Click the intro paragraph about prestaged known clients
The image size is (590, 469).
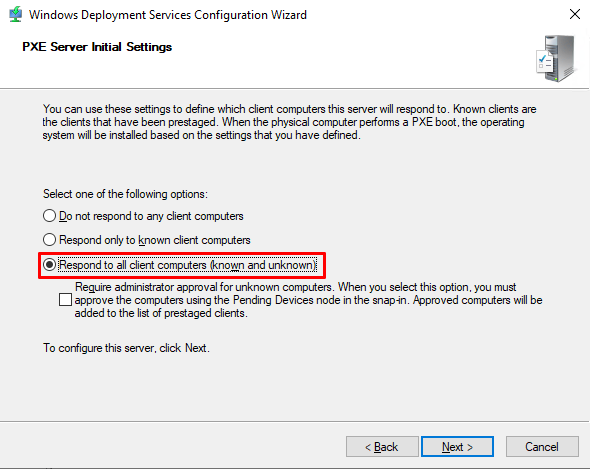[x=289, y=122]
